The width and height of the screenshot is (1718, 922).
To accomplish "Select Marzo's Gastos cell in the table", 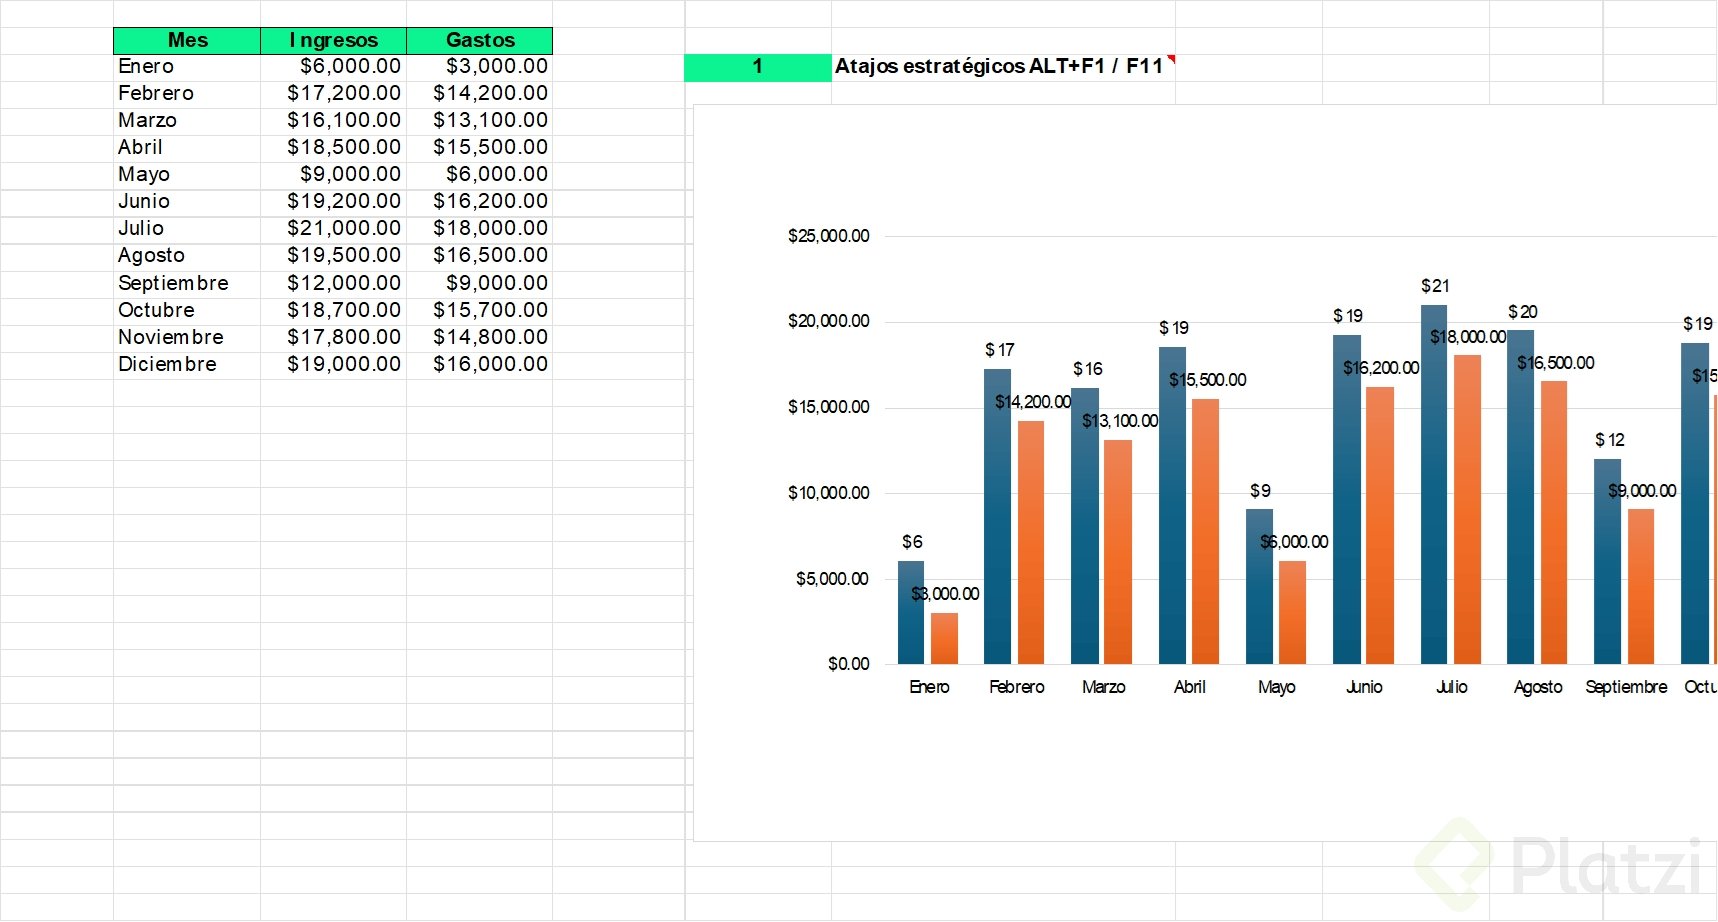I will click(x=480, y=121).
